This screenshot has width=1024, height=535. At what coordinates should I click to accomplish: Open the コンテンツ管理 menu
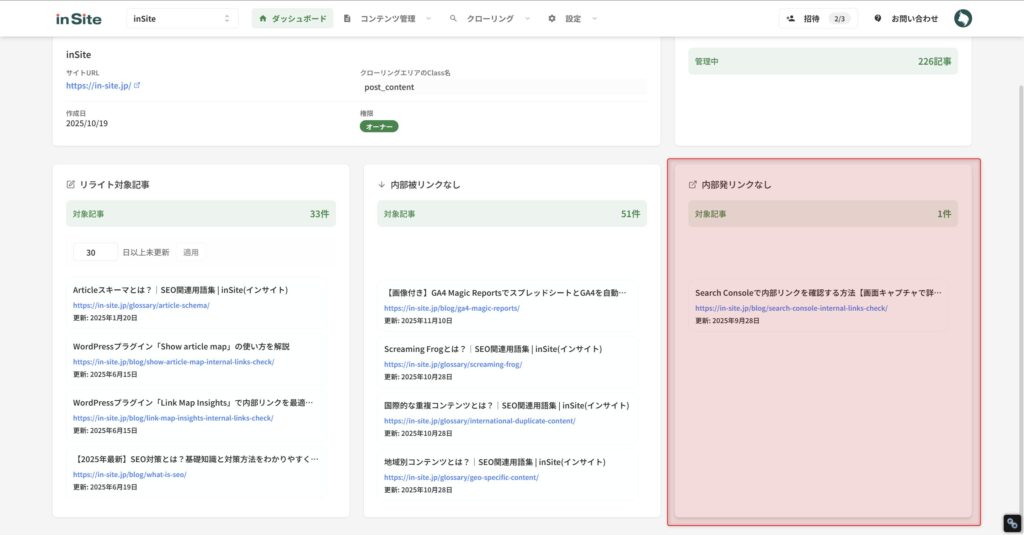(x=387, y=19)
